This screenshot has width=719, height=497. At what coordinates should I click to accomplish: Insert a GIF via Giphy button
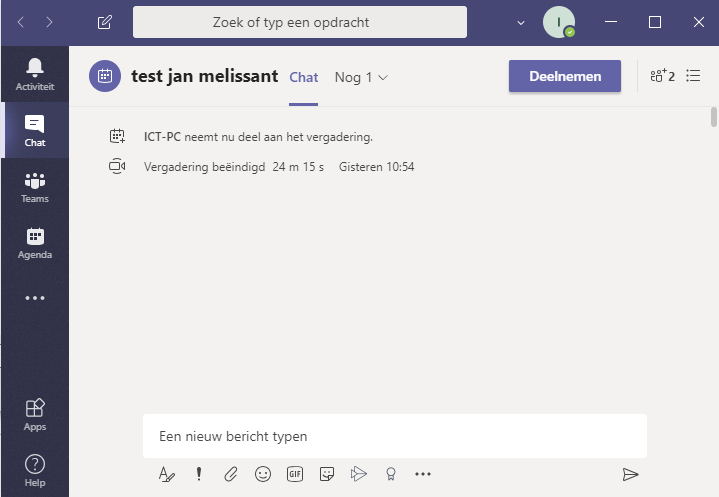tap(295, 474)
